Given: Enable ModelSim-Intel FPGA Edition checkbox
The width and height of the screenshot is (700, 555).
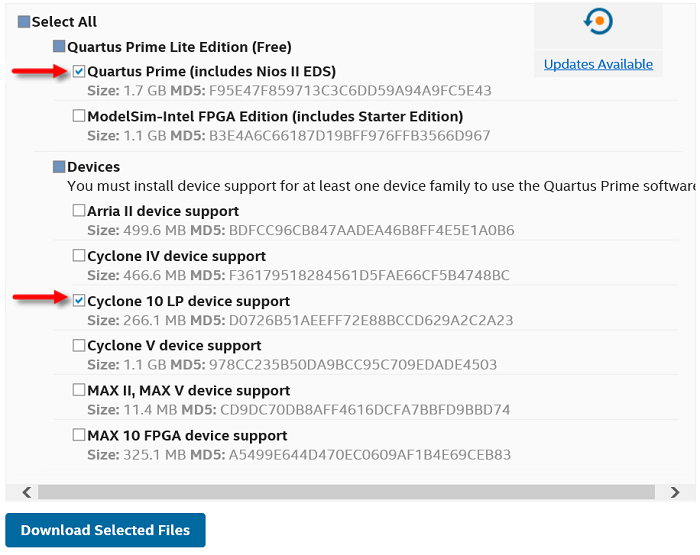Looking at the screenshot, I should click(x=79, y=116).
